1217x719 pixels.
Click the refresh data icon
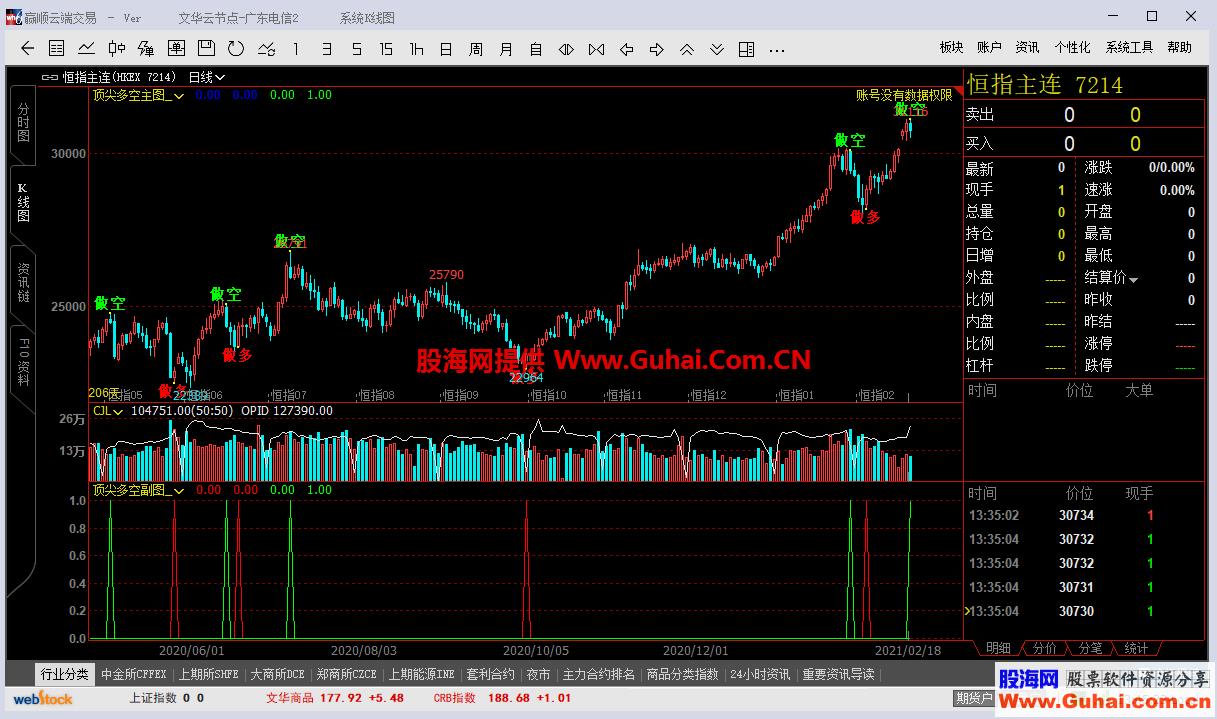[x=235, y=49]
